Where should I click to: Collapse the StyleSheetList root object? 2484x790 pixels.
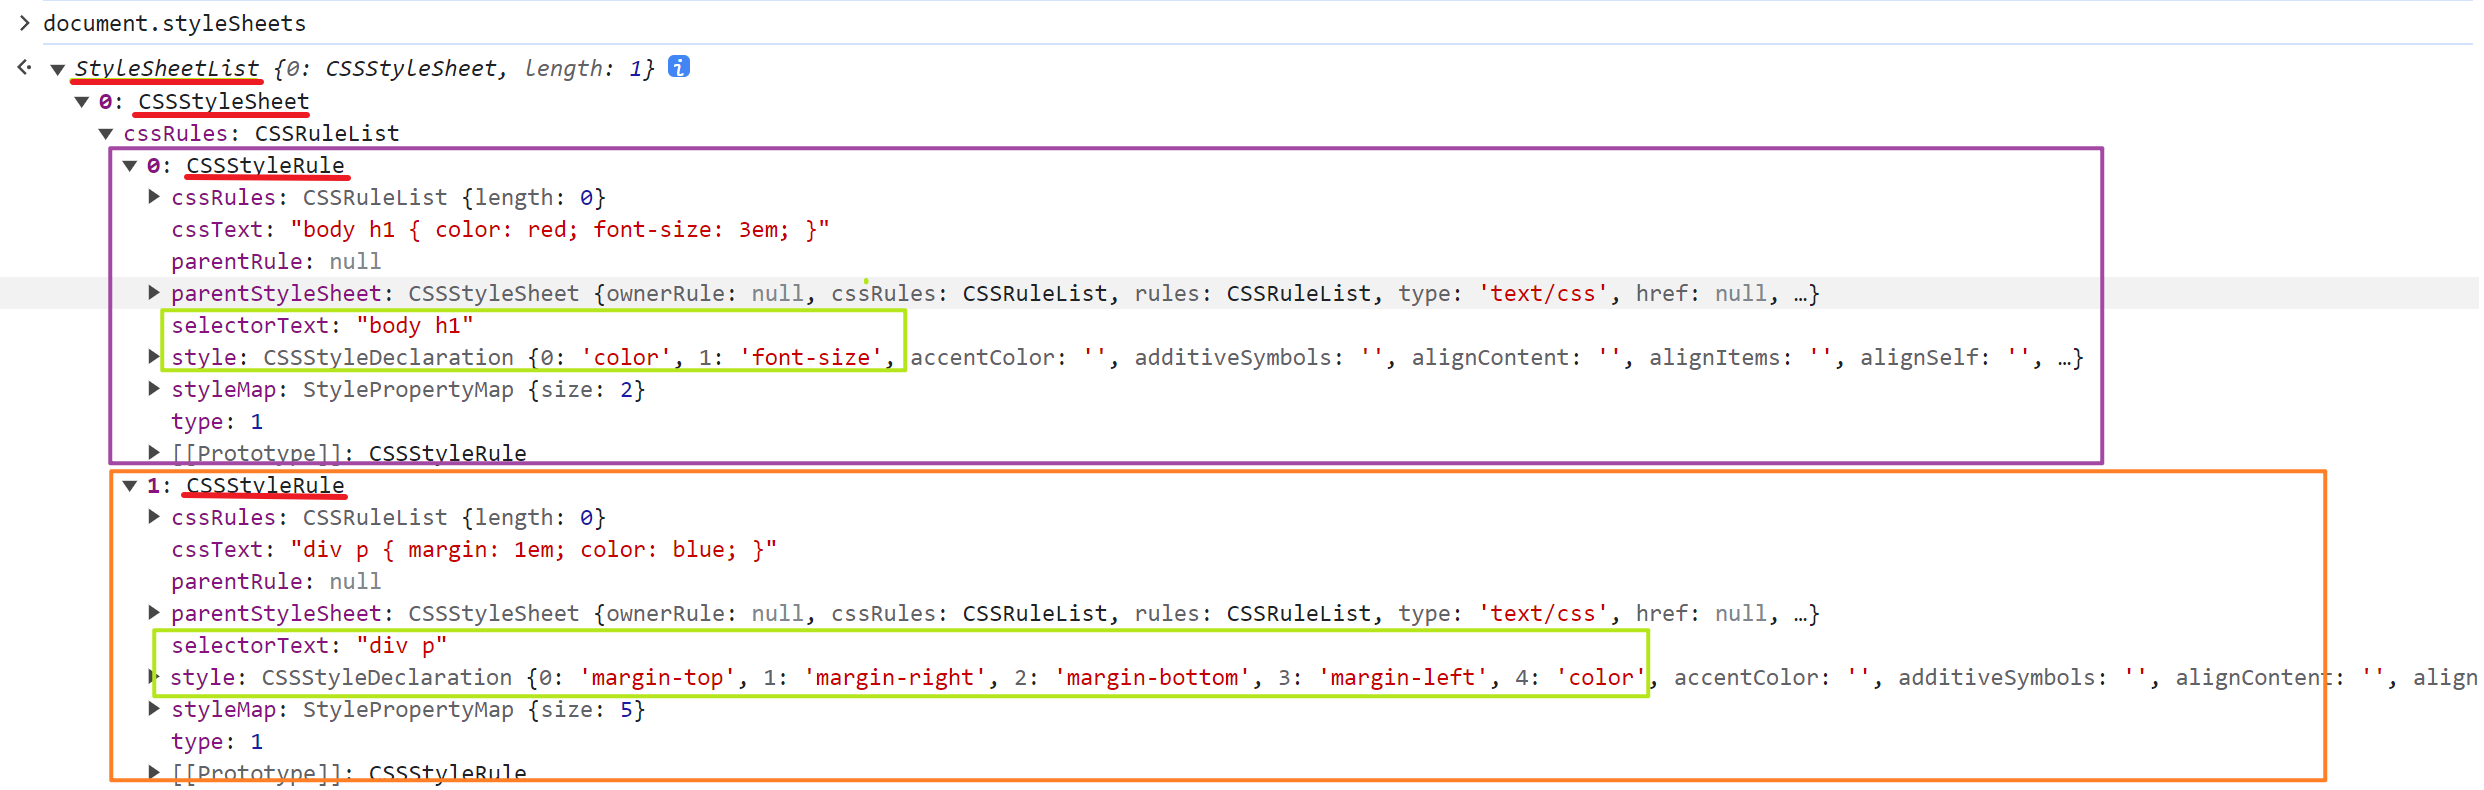click(x=58, y=69)
